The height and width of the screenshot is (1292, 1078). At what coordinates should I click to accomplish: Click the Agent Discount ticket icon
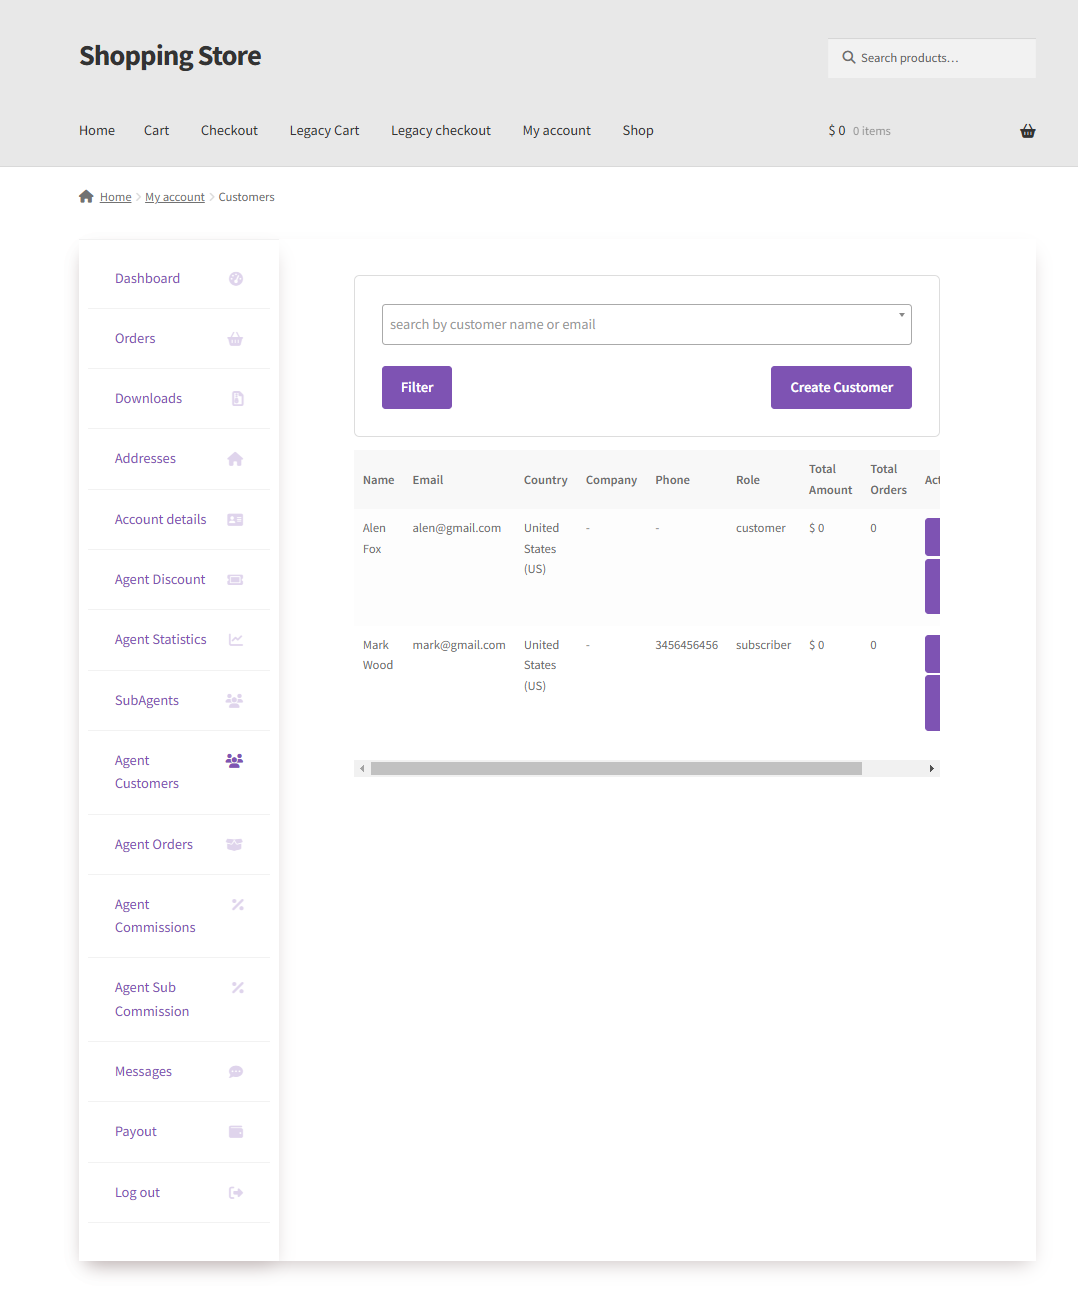point(236,580)
